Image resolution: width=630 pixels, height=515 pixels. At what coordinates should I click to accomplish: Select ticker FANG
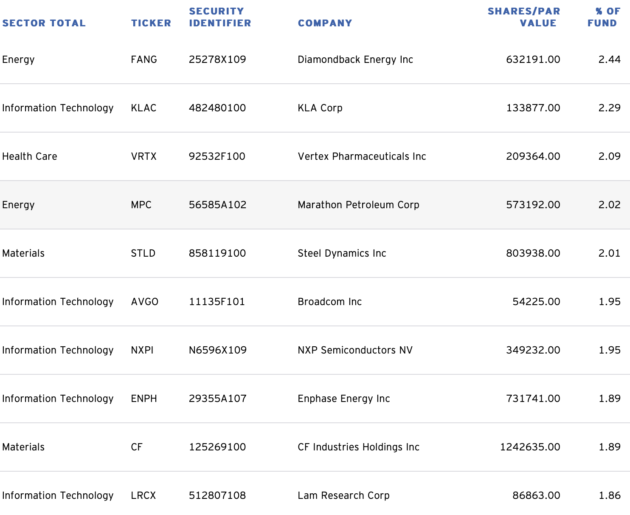pyautogui.click(x=144, y=59)
